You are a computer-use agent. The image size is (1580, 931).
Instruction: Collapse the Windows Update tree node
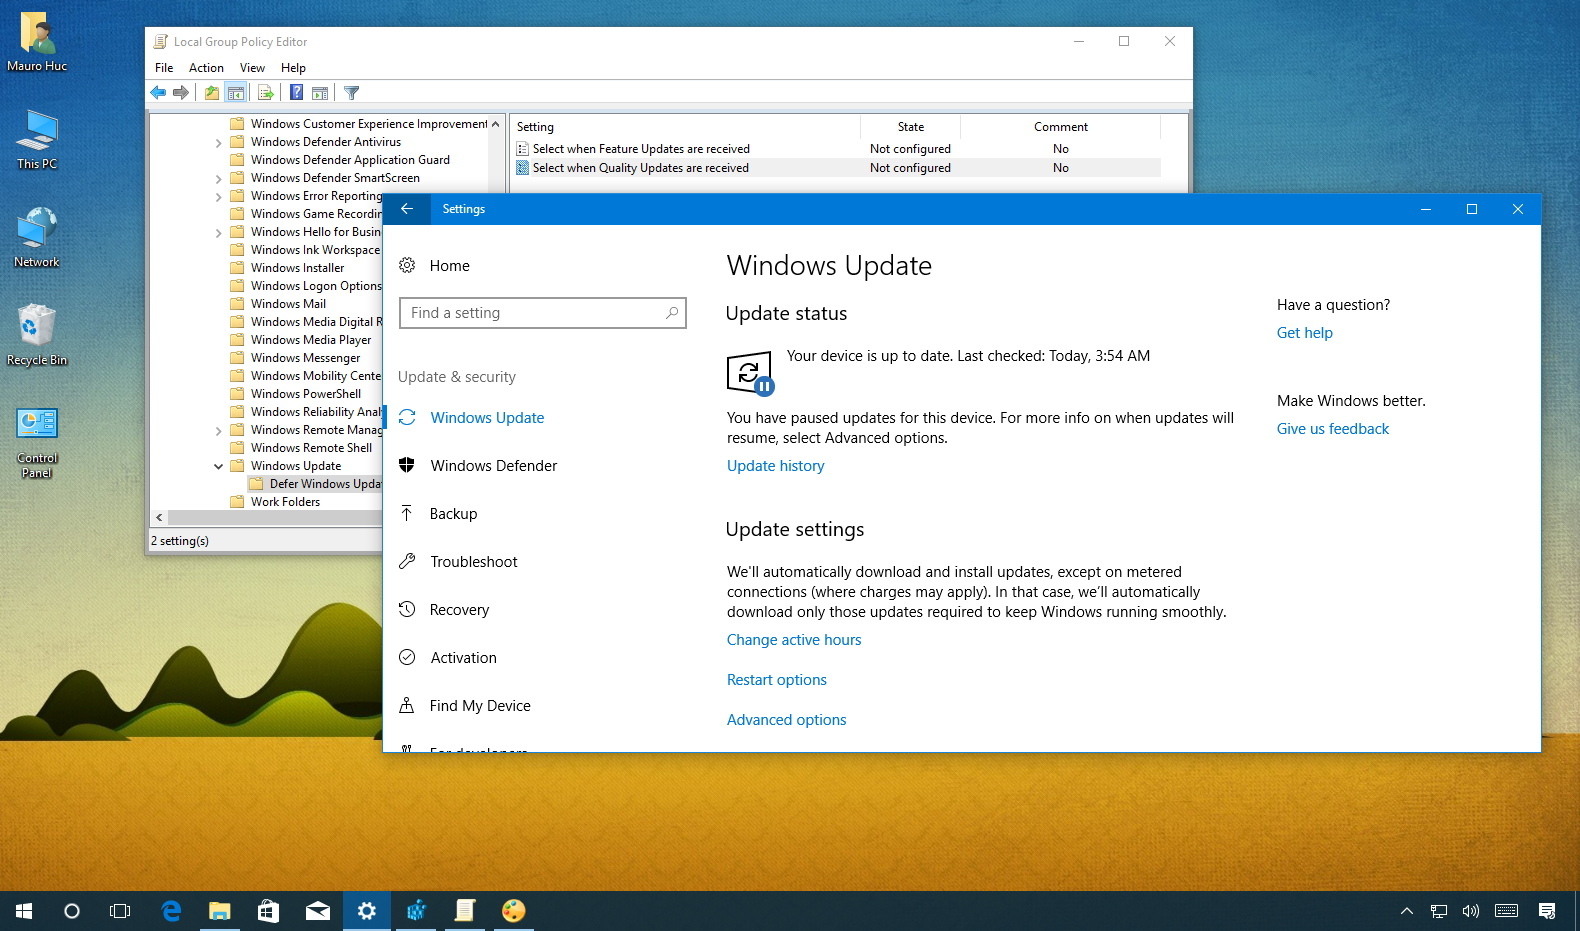pyautogui.click(x=219, y=467)
